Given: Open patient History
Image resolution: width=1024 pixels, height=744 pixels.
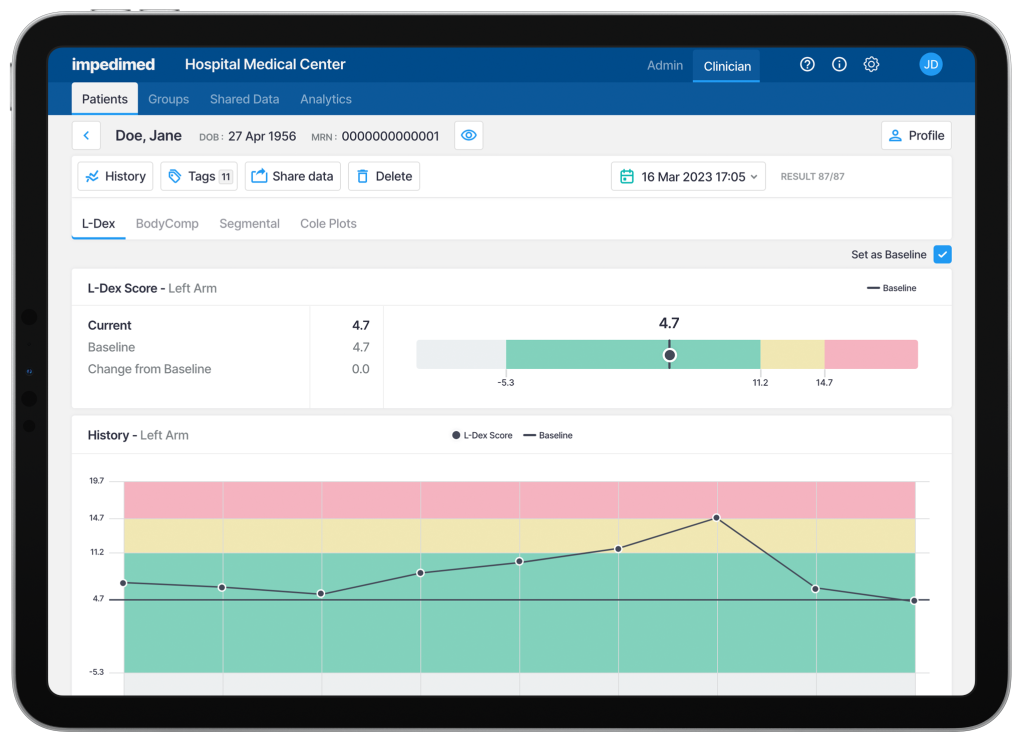Looking at the screenshot, I should coord(115,176).
